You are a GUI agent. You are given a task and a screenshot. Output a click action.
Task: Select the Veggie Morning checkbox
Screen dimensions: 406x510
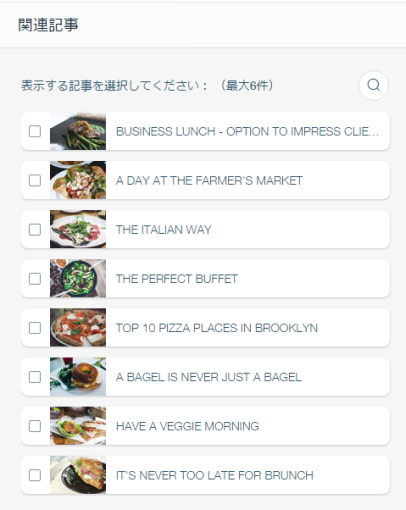[35, 426]
